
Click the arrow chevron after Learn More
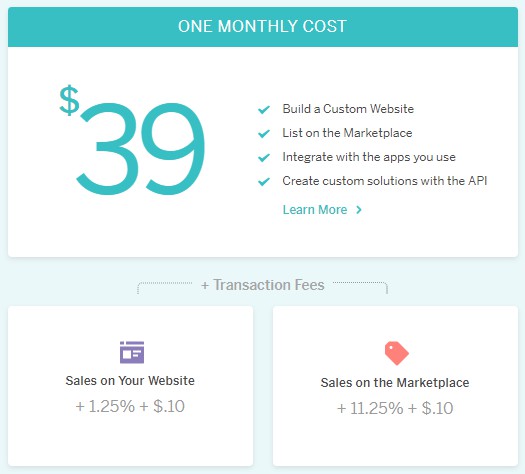click(x=359, y=210)
